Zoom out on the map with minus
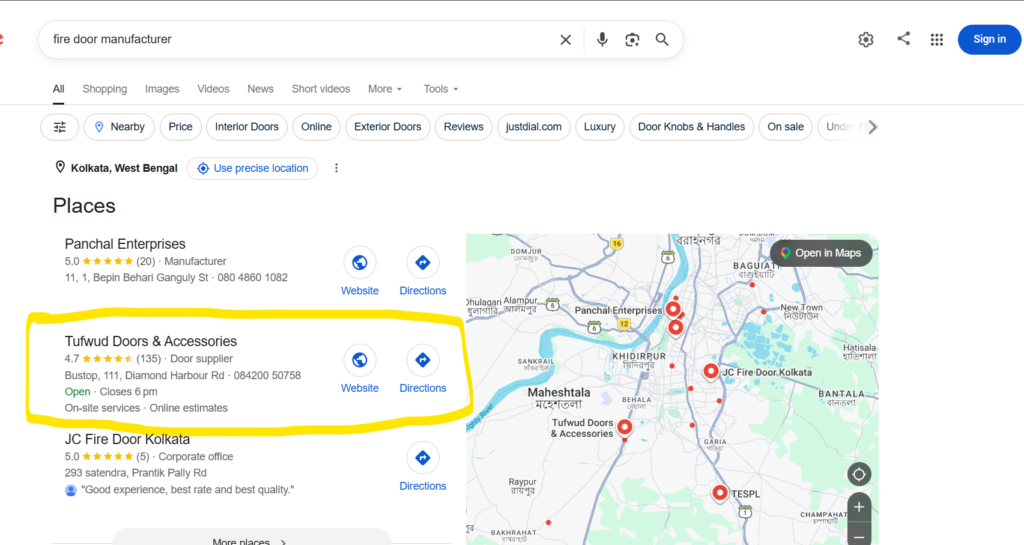The width and height of the screenshot is (1024, 545). tap(859, 537)
